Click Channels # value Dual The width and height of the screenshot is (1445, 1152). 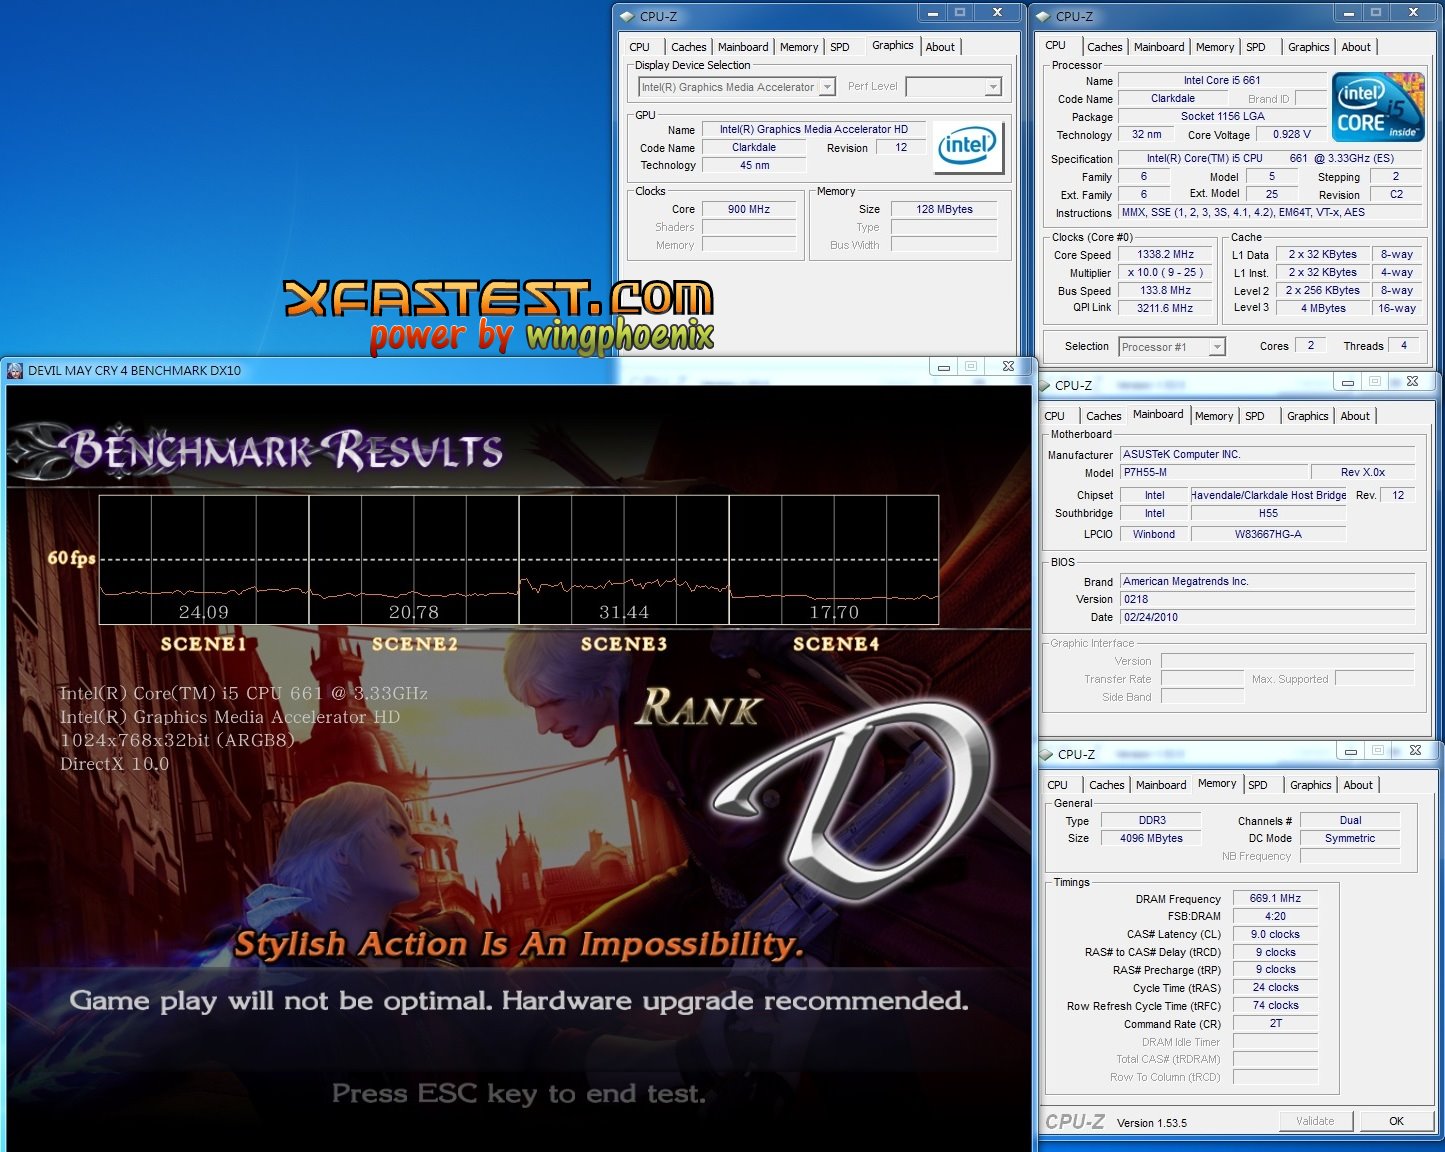[1350, 821]
